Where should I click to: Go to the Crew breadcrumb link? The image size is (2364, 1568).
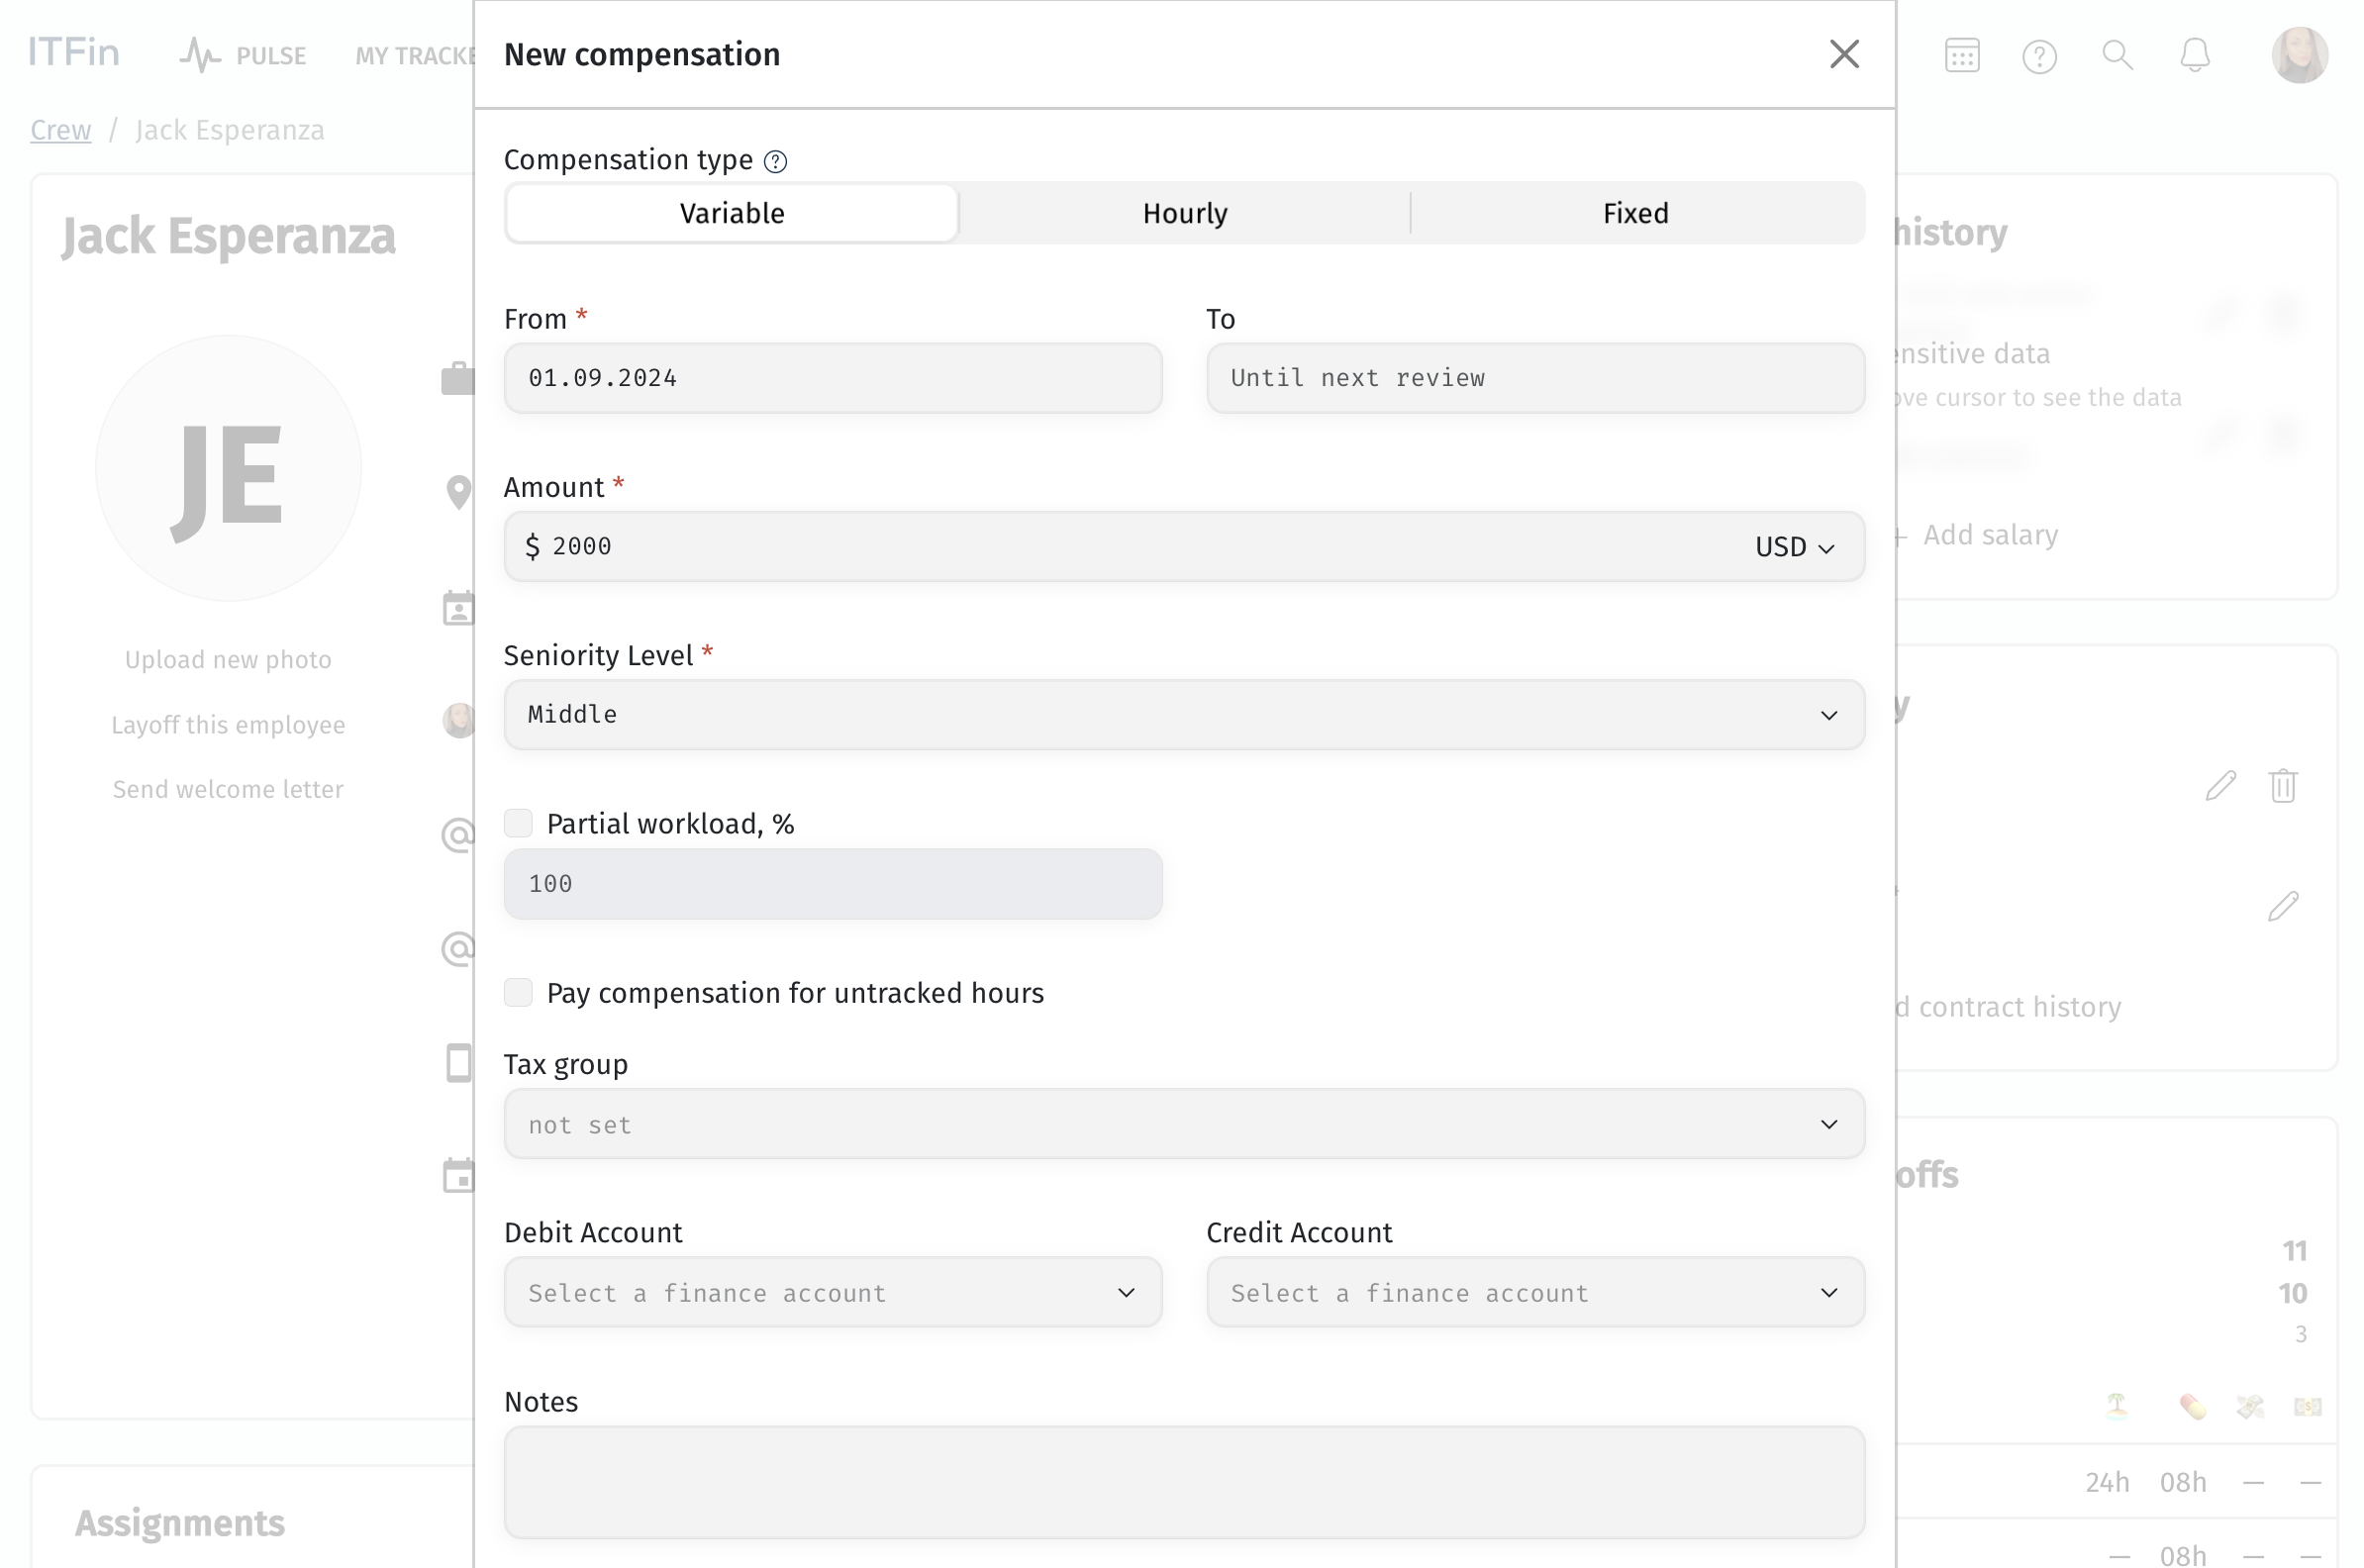(x=60, y=130)
